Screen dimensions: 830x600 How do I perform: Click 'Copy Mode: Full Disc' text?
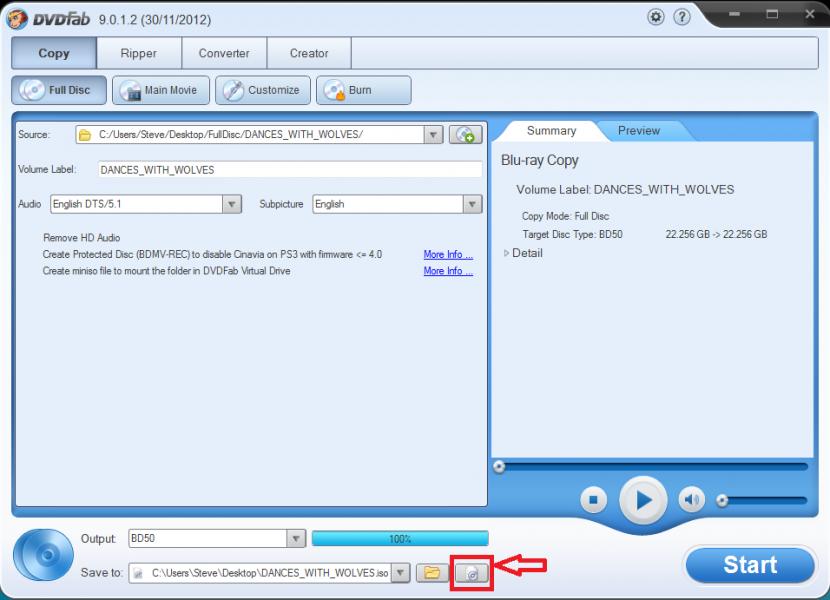pos(565,216)
